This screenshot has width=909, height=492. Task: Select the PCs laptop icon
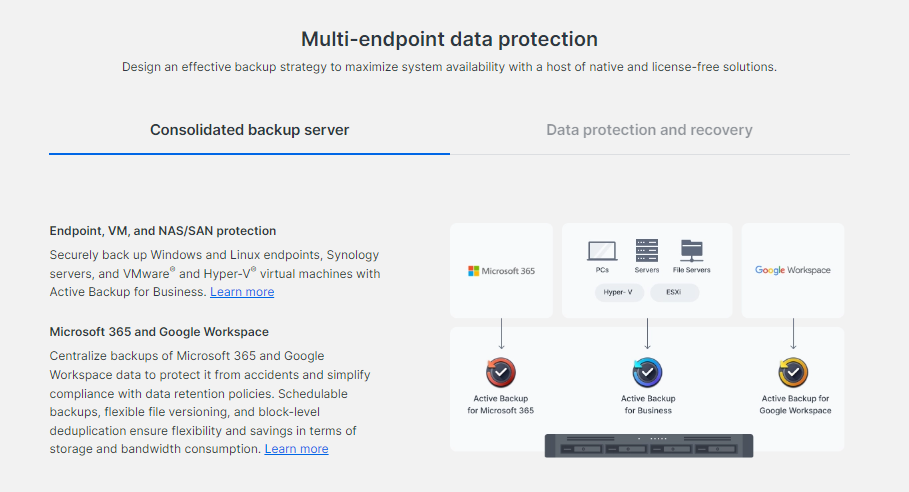[x=602, y=252]
